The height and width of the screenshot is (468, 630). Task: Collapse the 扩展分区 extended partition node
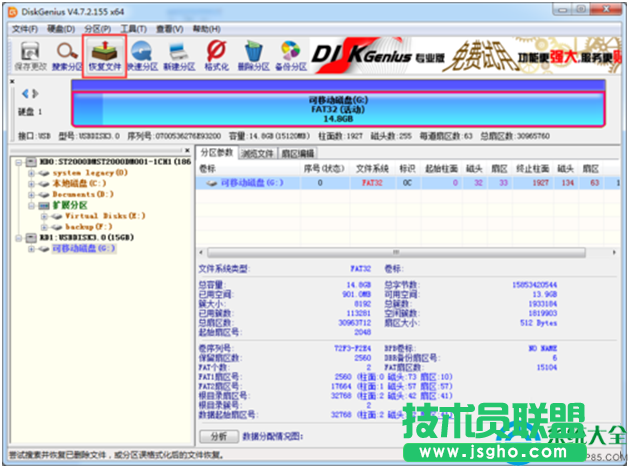point(31,206)
